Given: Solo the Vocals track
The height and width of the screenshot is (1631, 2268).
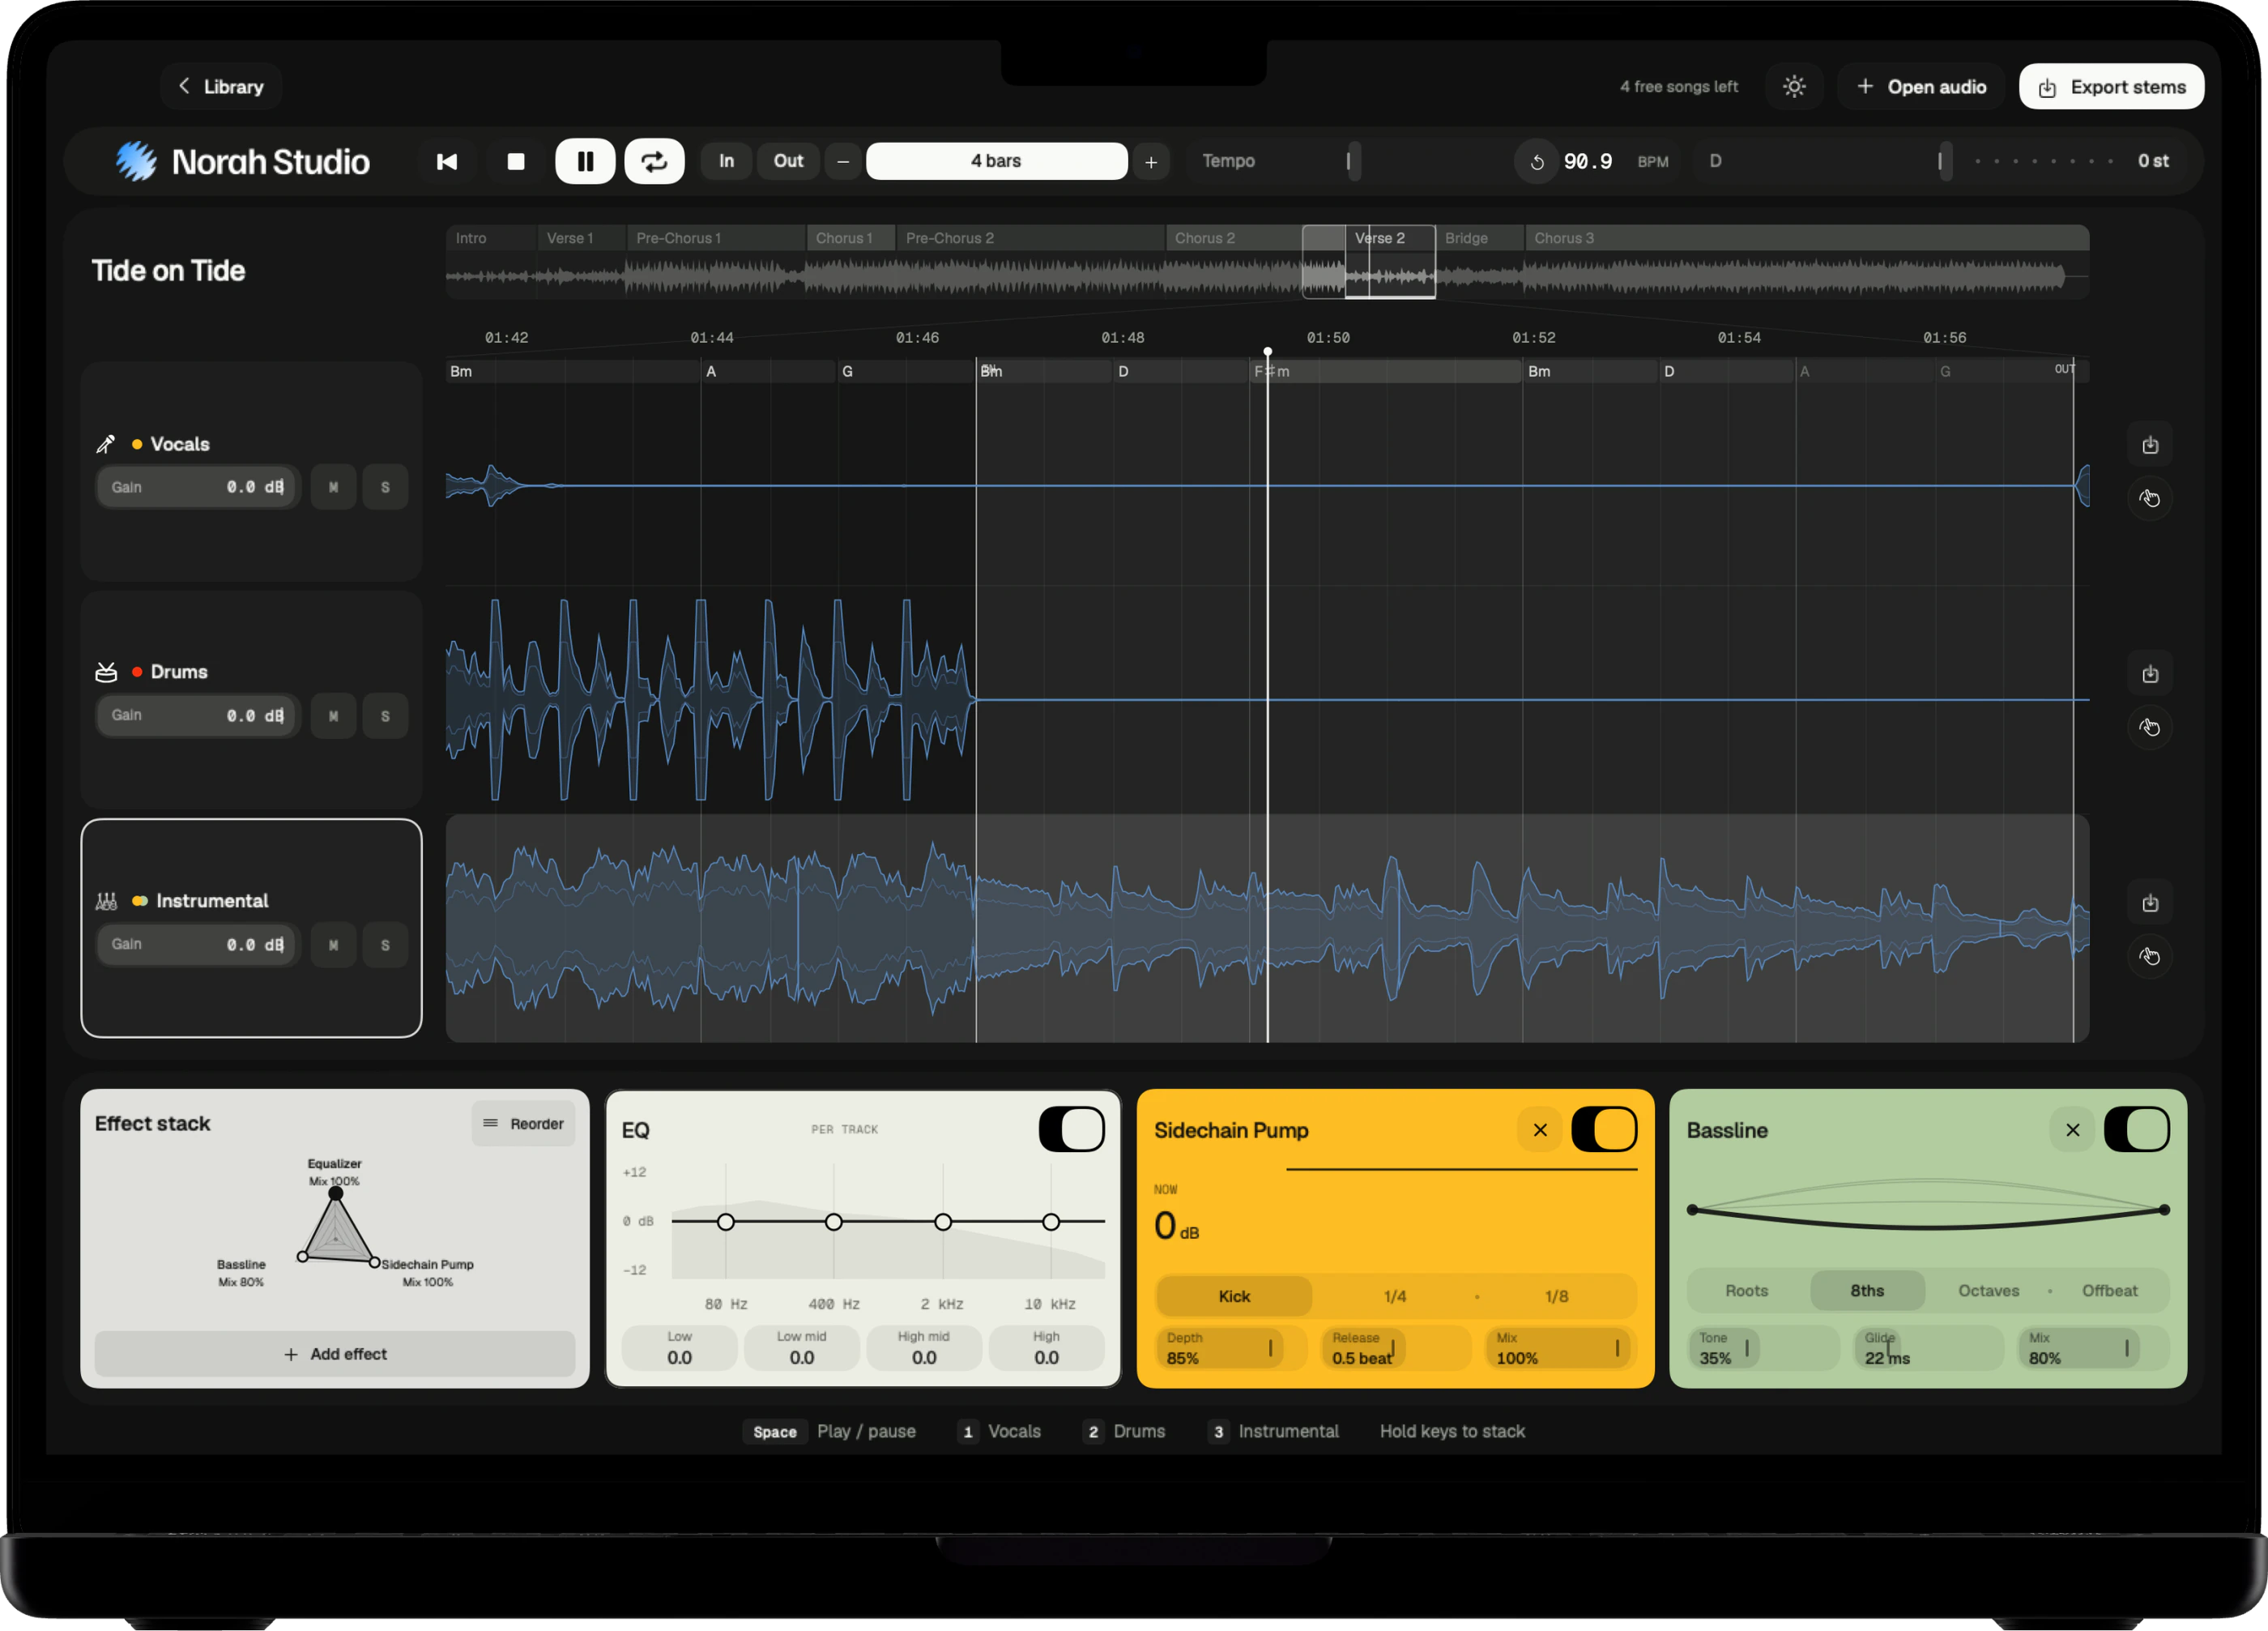Looking at the screenshot, I should click(x=385, y=487).
